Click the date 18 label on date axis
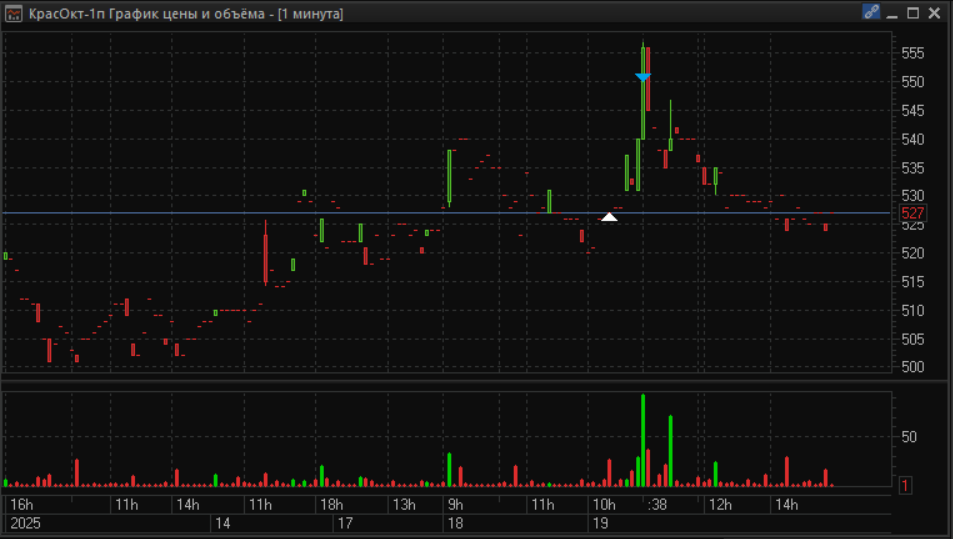 pos(455,523)
